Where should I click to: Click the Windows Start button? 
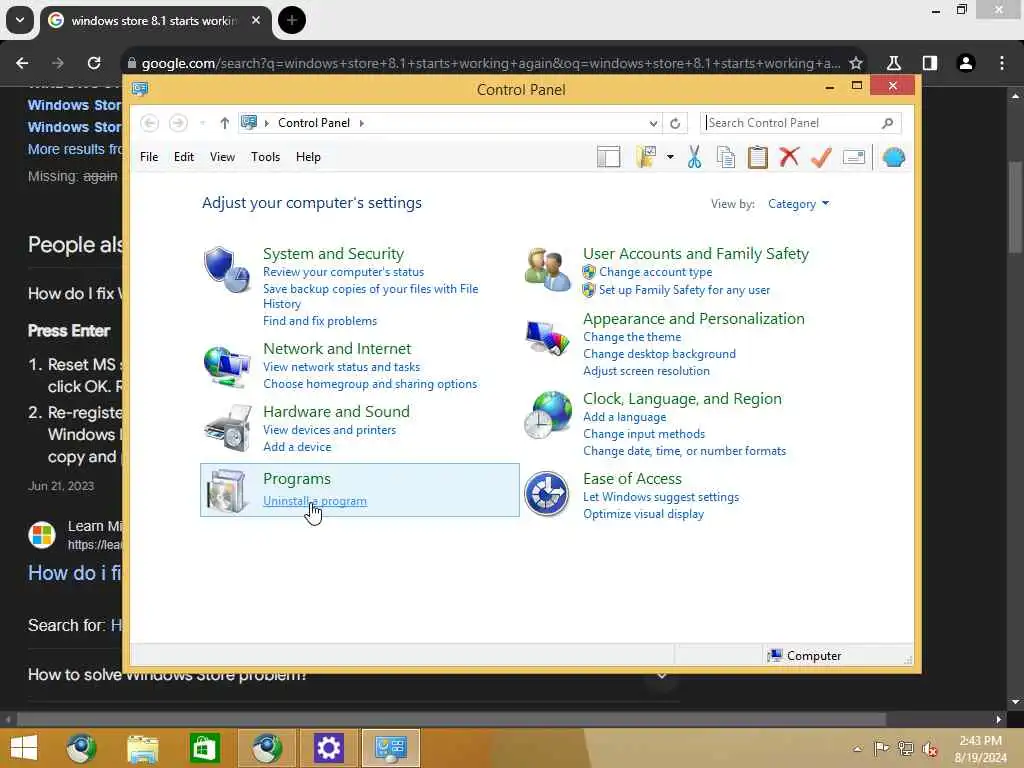pos(24,748)
